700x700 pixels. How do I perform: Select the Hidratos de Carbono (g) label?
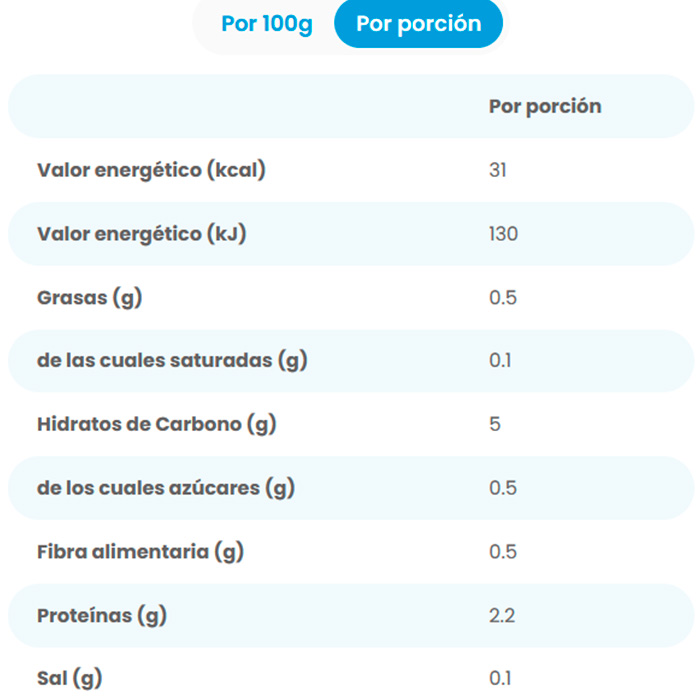pos(156,424)
